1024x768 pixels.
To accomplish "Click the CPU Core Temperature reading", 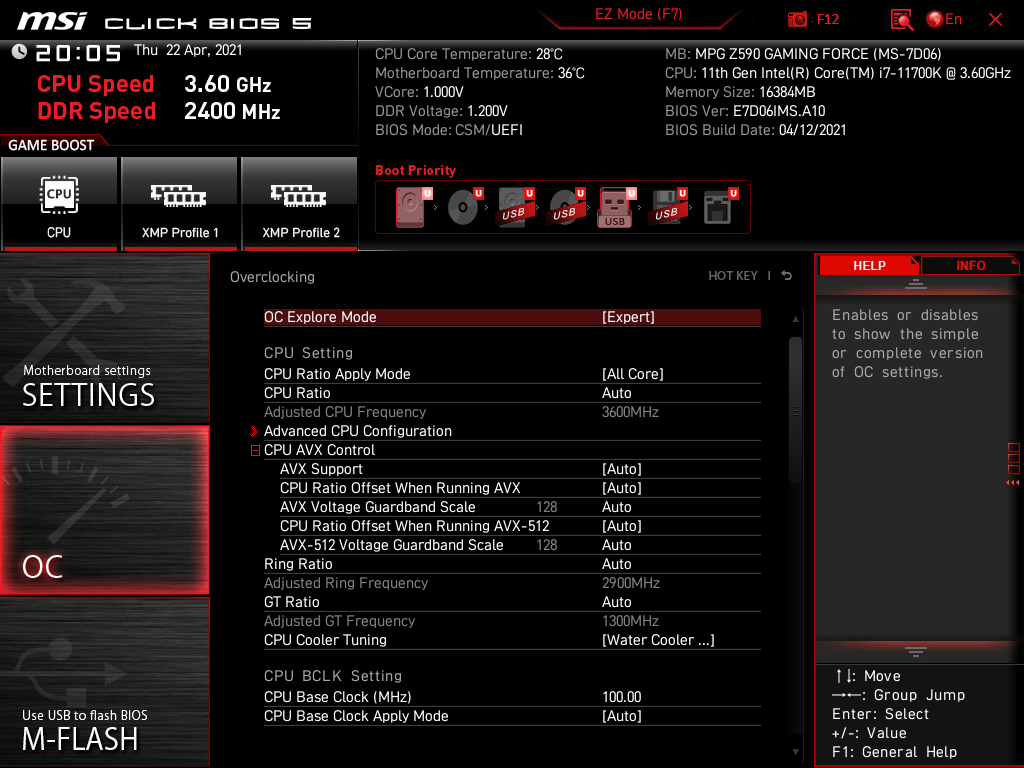I will click(469, 54).
